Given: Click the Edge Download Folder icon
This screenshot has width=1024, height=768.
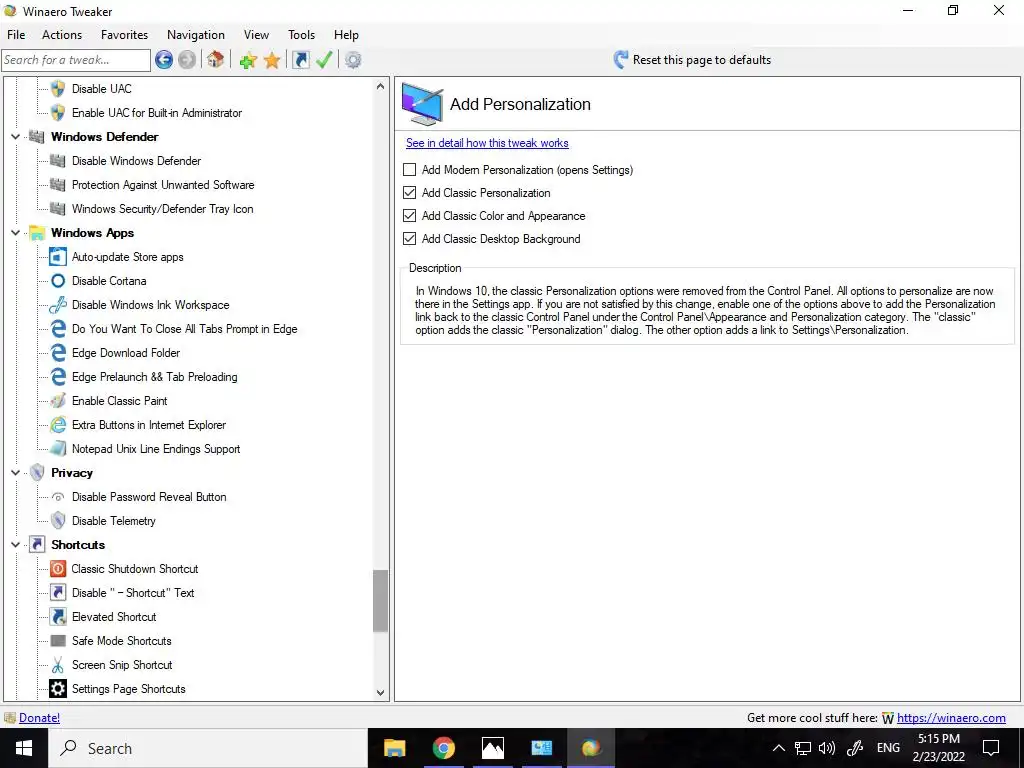Looking at the screenshot, I should (58, 353).
